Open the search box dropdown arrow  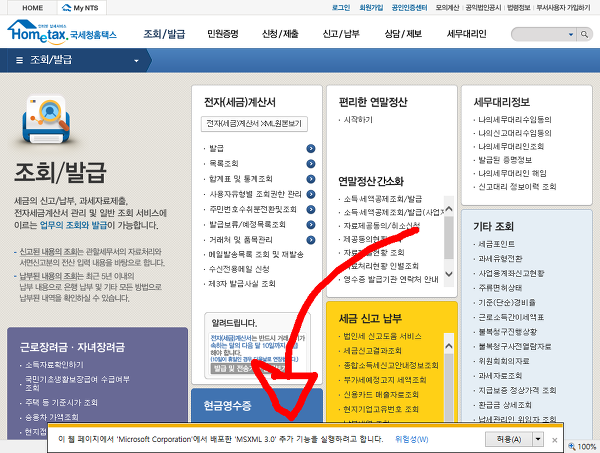click(x=571, y=34)
